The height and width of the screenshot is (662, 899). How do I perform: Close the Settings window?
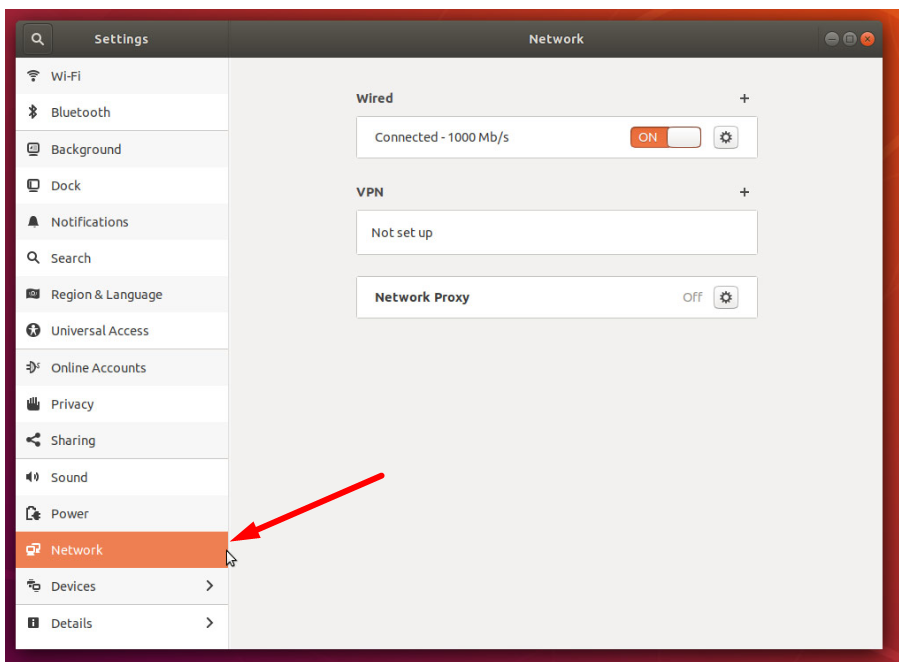coord(867,39)
